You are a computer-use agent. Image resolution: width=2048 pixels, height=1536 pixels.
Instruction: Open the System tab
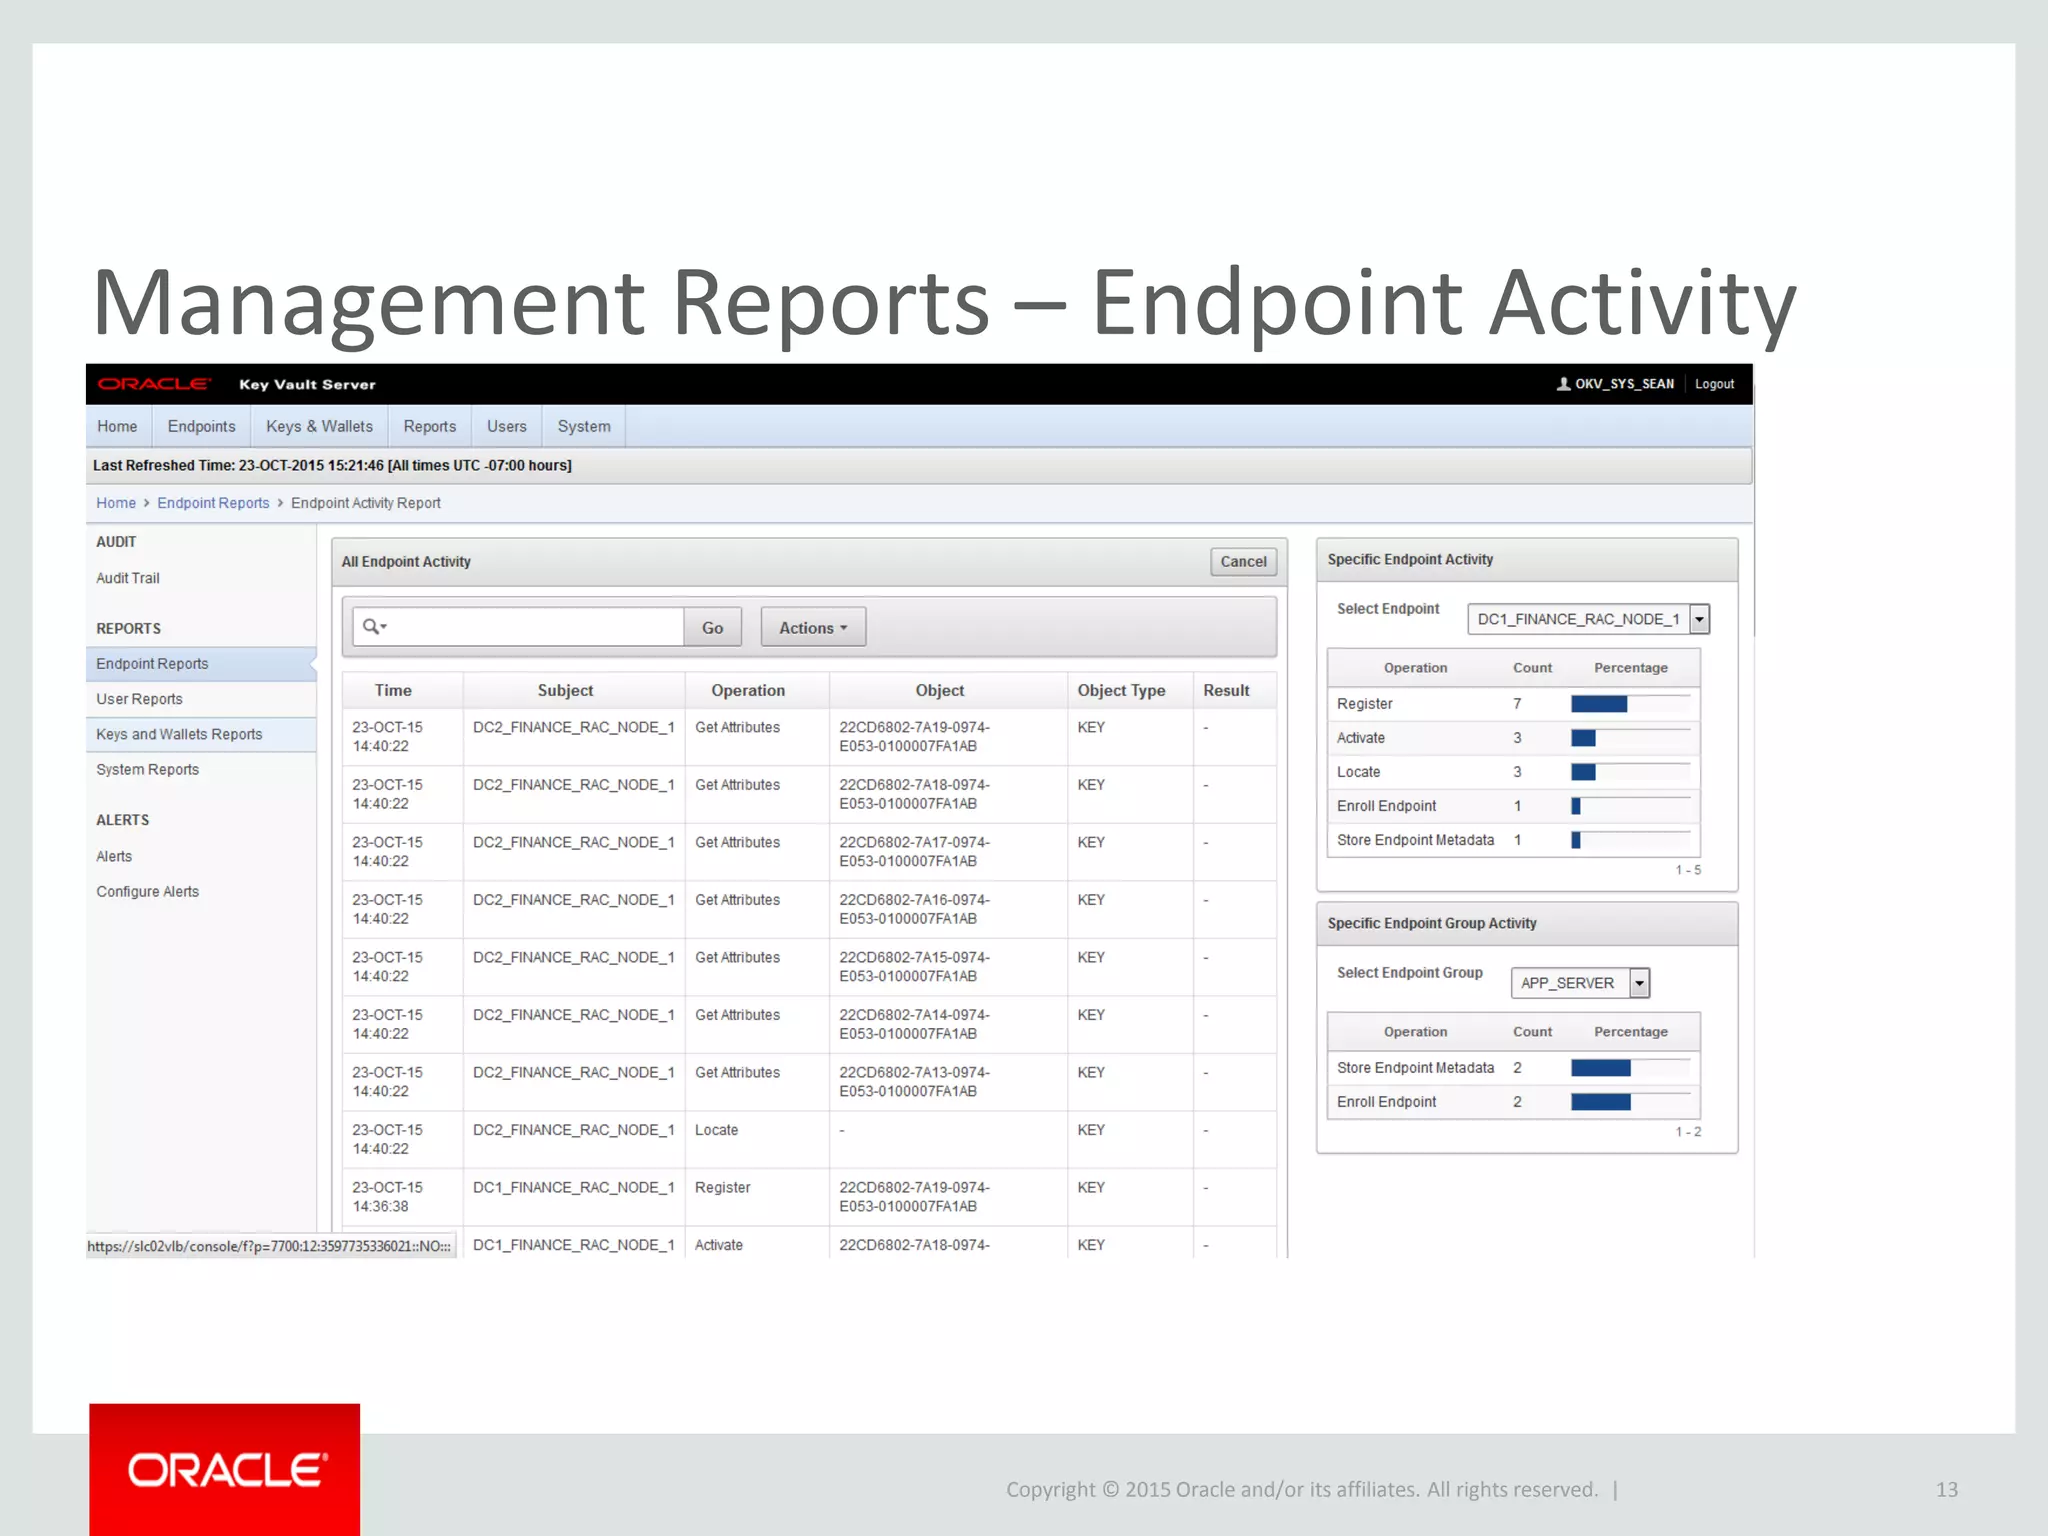click(584, 426)
